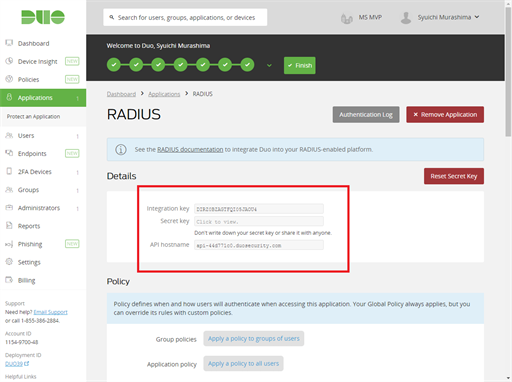512x382 pixels.
Task: Select Protect an Application submenu item
Action: click(x=33, y=116)
